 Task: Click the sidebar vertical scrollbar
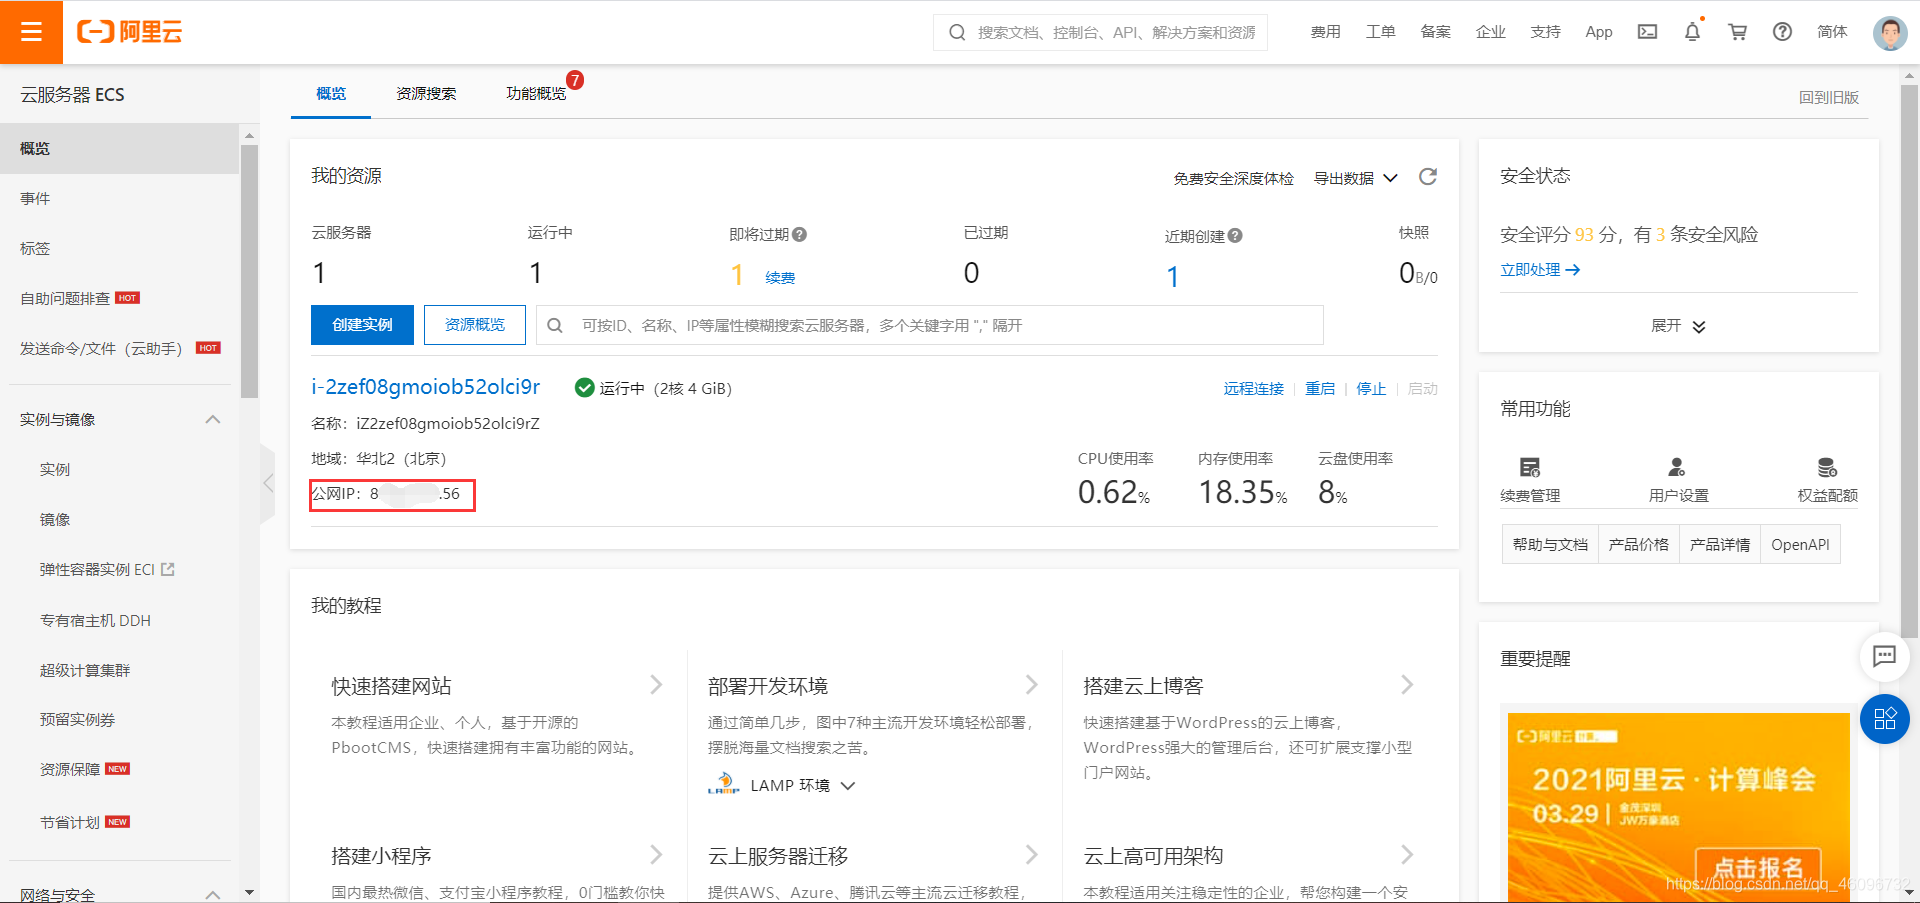pos(249,272)
